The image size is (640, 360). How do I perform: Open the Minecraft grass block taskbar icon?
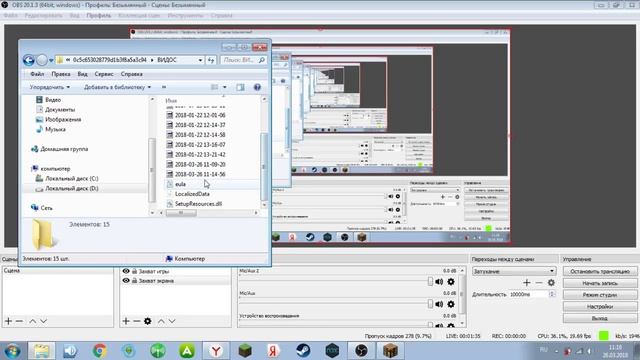pos(245,351)
